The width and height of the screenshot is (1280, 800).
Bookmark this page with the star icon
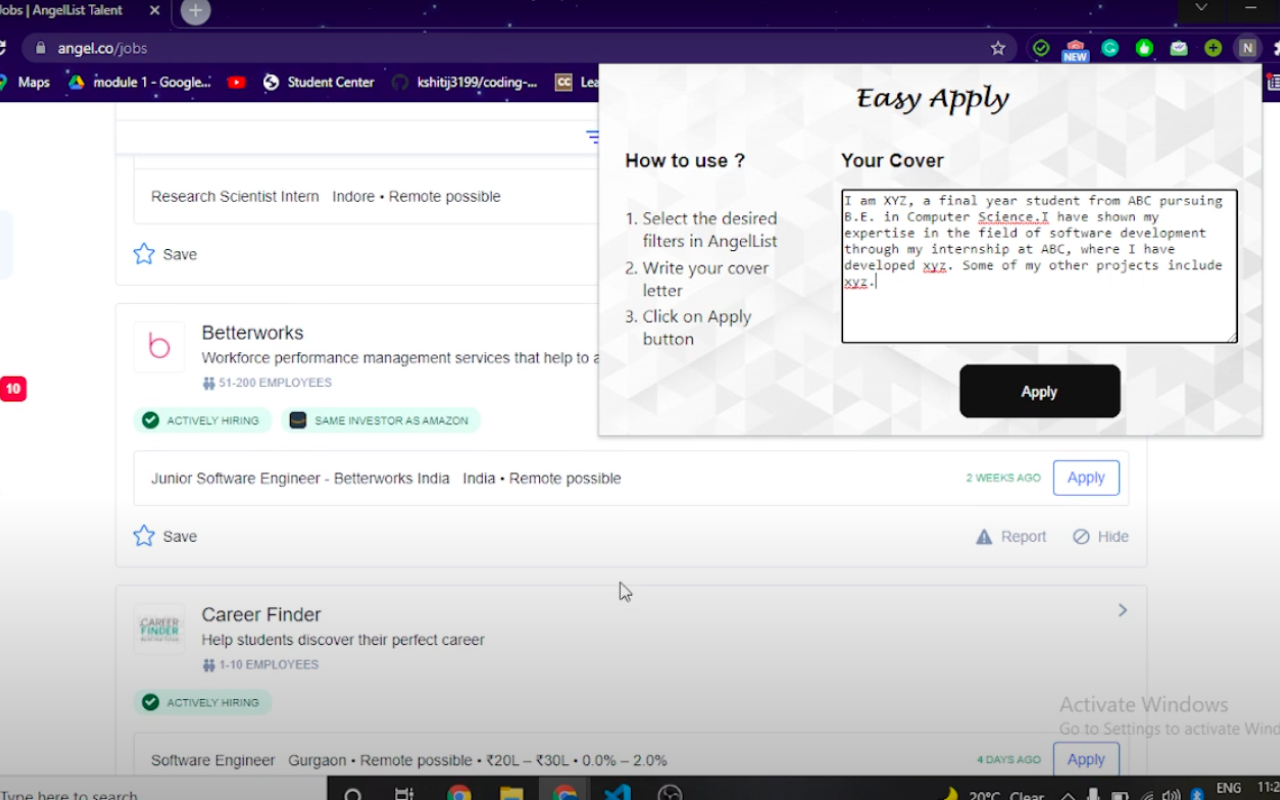click(997, 48)
